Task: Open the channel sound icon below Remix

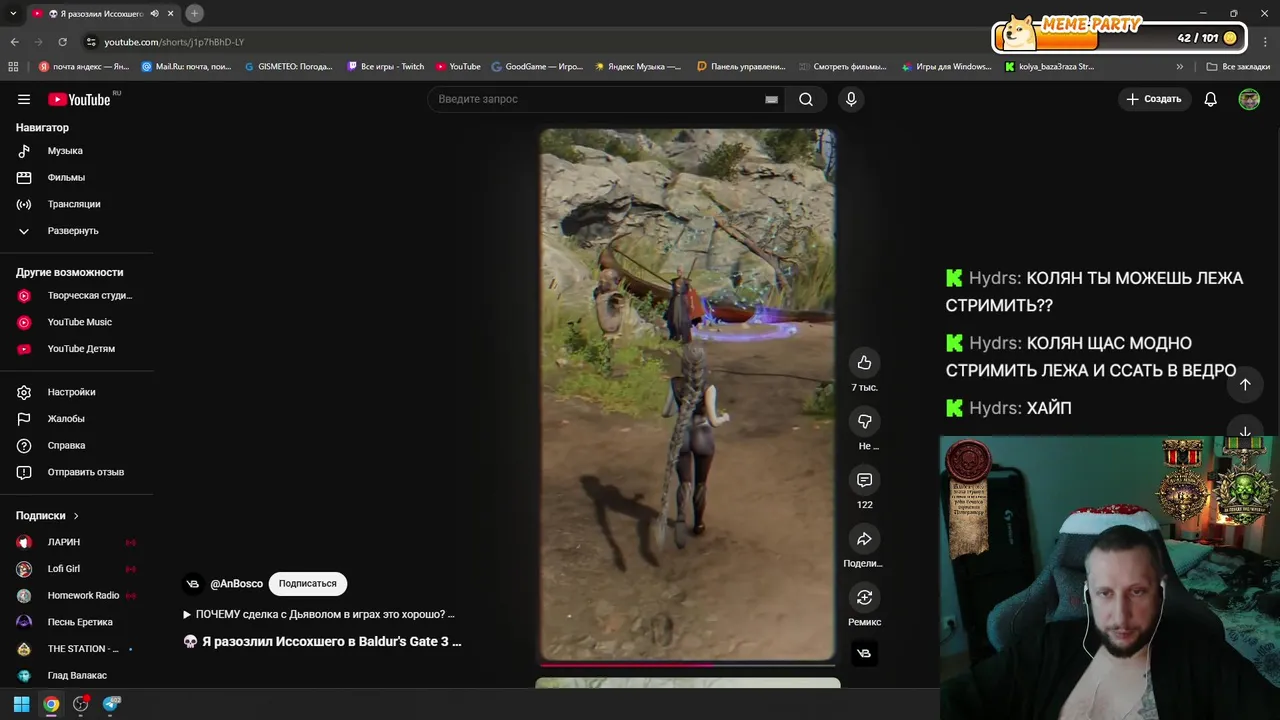Action: click(x=864, y=653)
